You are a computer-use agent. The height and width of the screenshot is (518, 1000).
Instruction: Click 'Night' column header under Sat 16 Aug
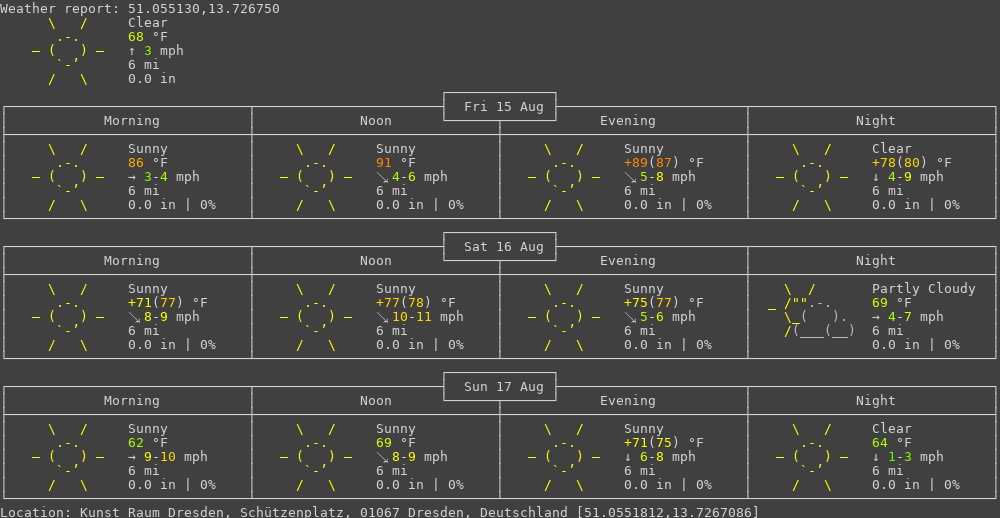point(876,261)
